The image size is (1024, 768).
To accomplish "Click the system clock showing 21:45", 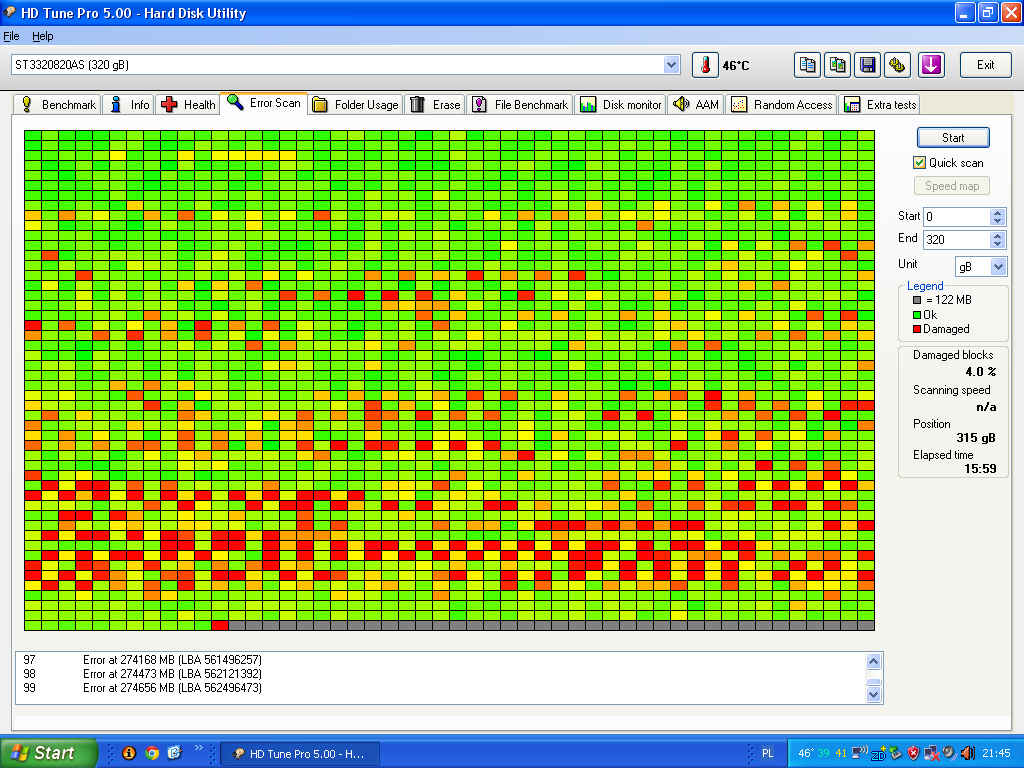I will tap(996, 754).
